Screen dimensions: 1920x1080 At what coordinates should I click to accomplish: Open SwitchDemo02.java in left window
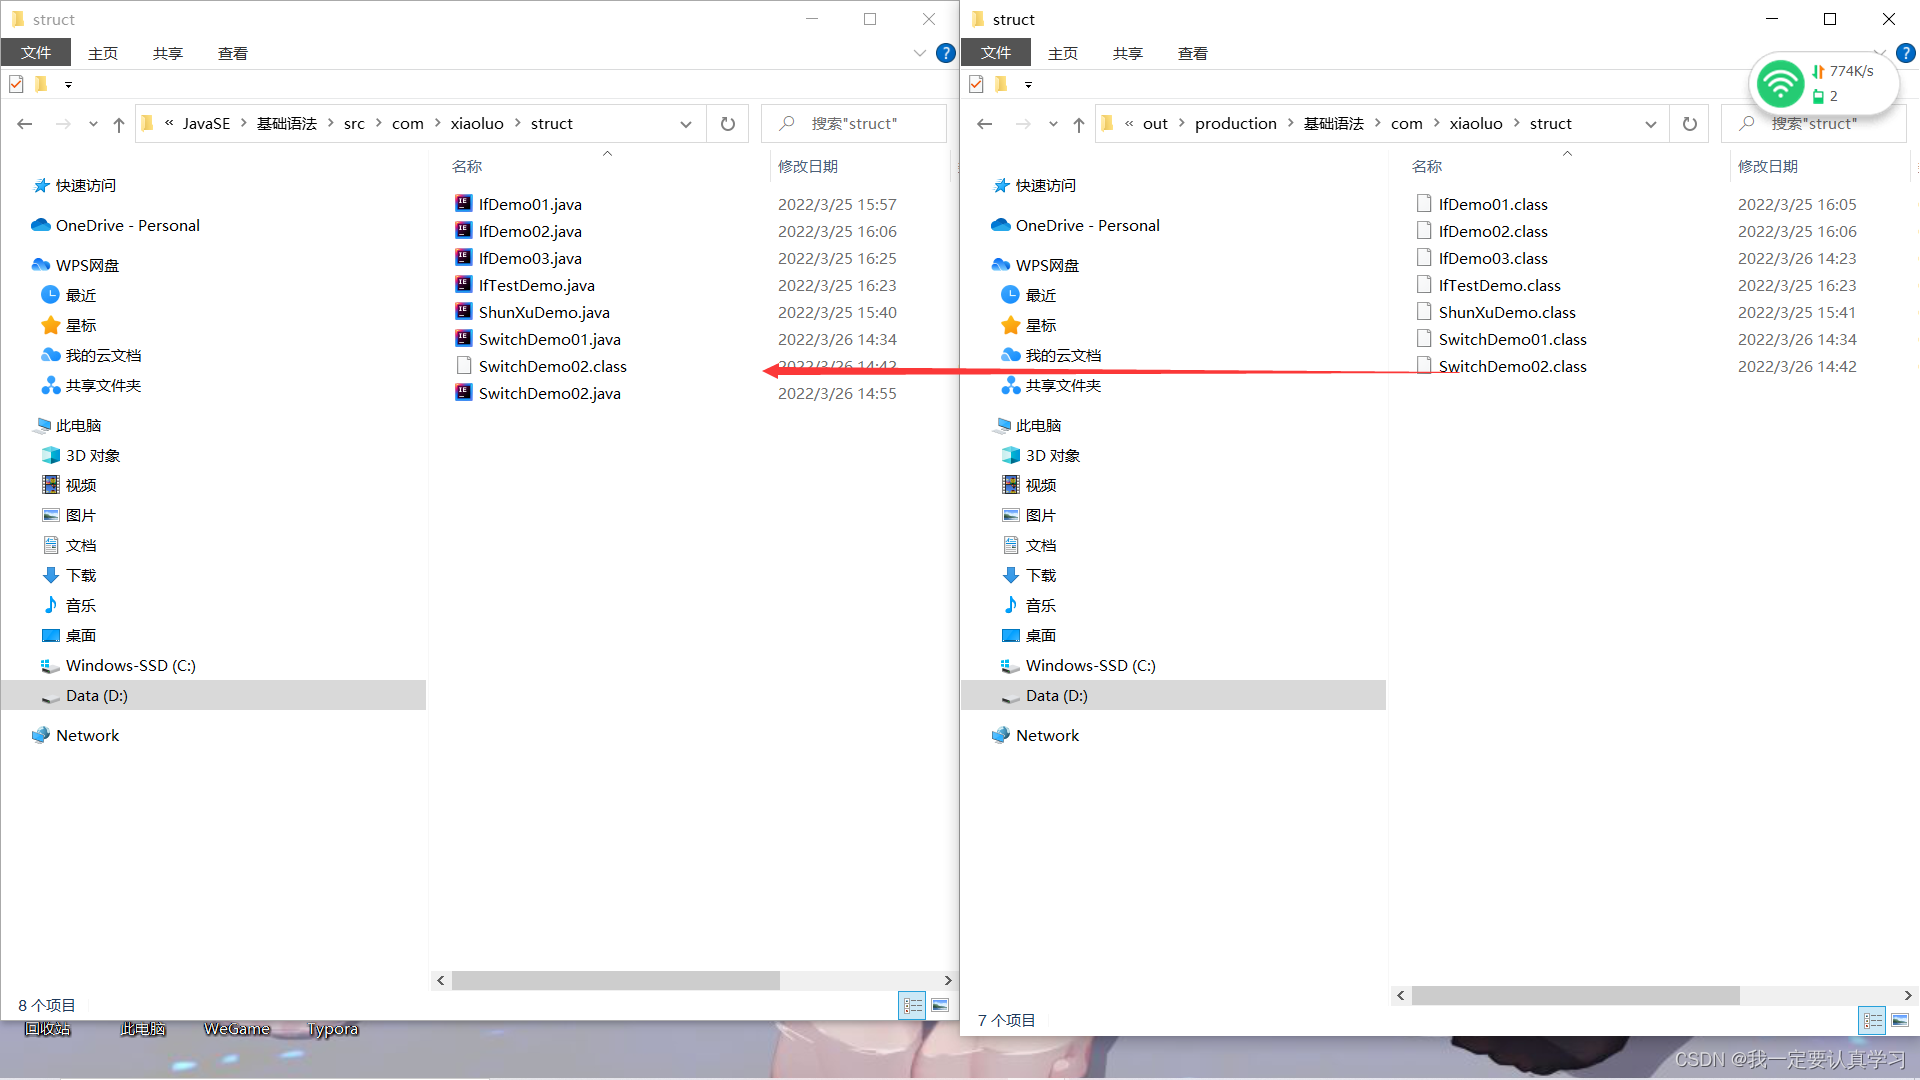click(549, 393)
